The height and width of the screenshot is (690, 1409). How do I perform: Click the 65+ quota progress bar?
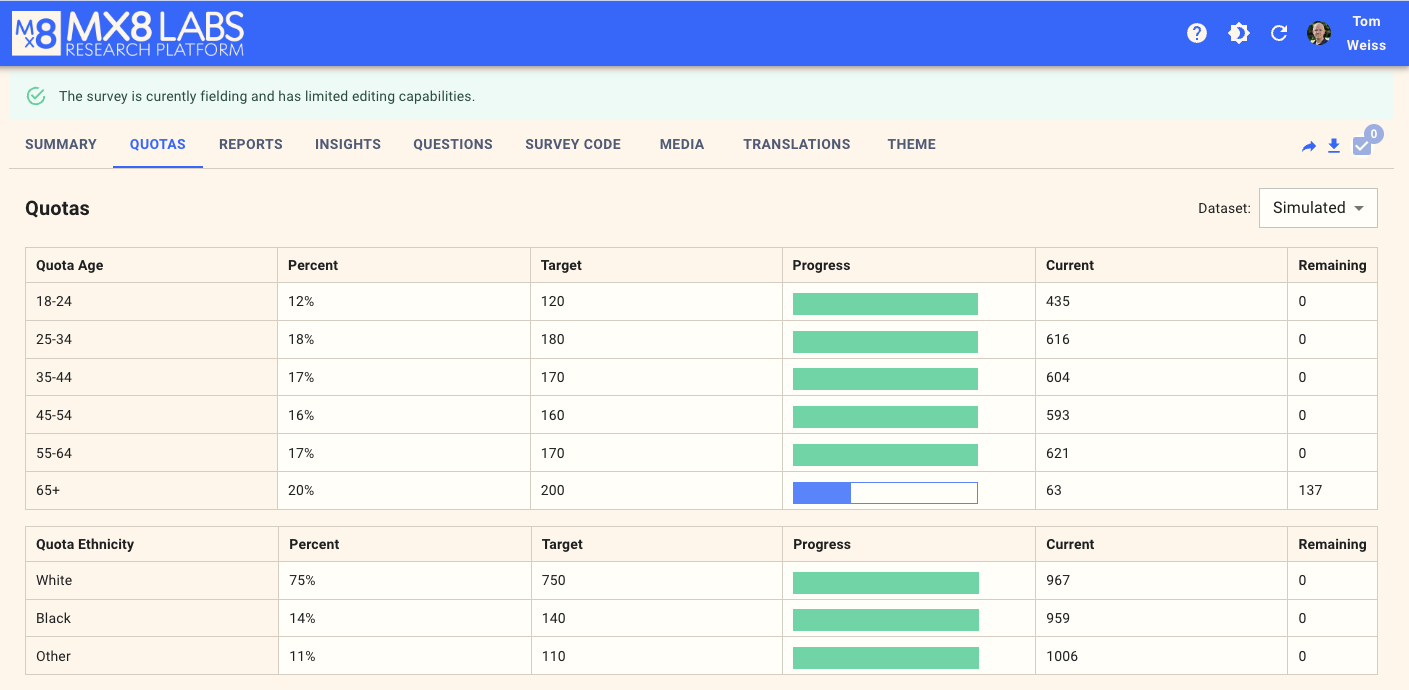click(885, 492)
